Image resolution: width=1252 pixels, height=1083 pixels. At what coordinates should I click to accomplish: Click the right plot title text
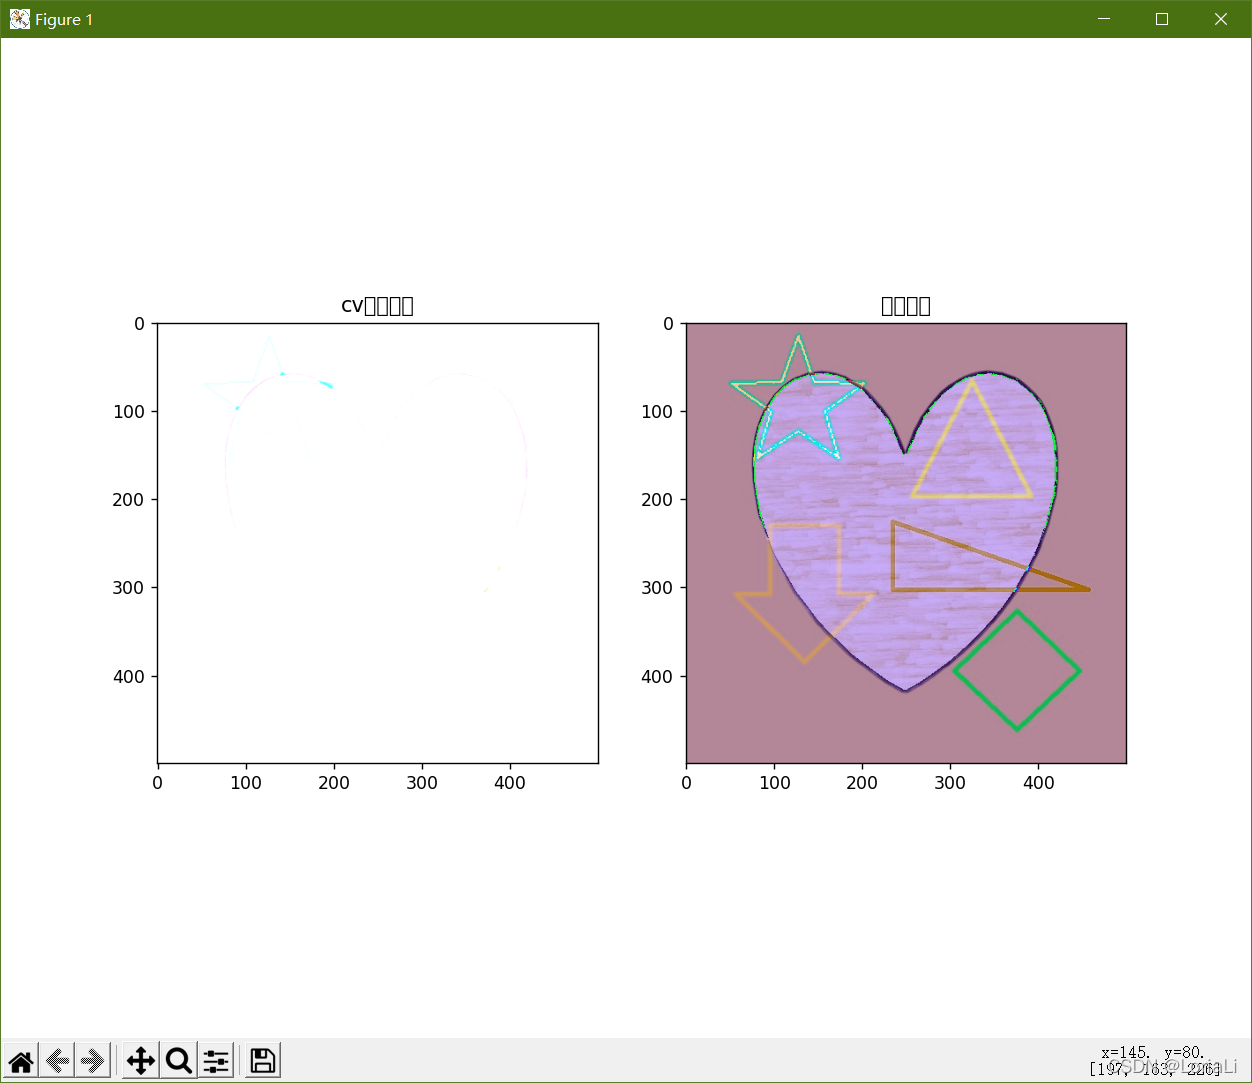(906, 306)
